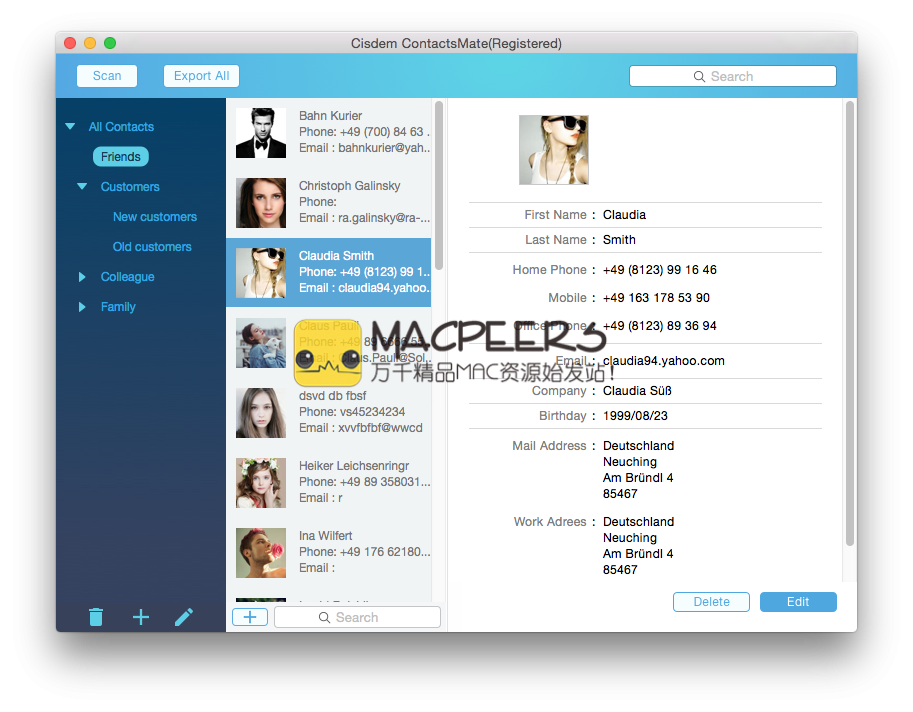Viewport: 913px width, 712px height.
Task: Add a new contact with plus button
Action: 250,617
